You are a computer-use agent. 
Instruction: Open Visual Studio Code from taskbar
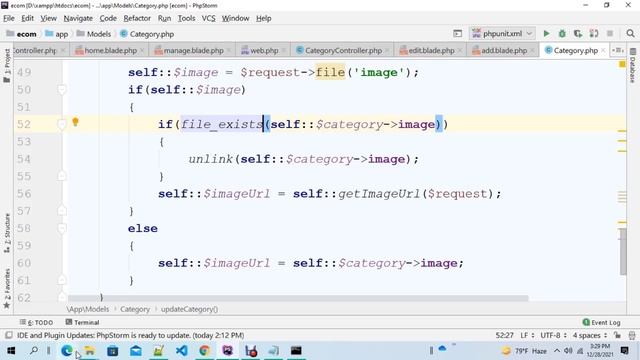[182, 351]
